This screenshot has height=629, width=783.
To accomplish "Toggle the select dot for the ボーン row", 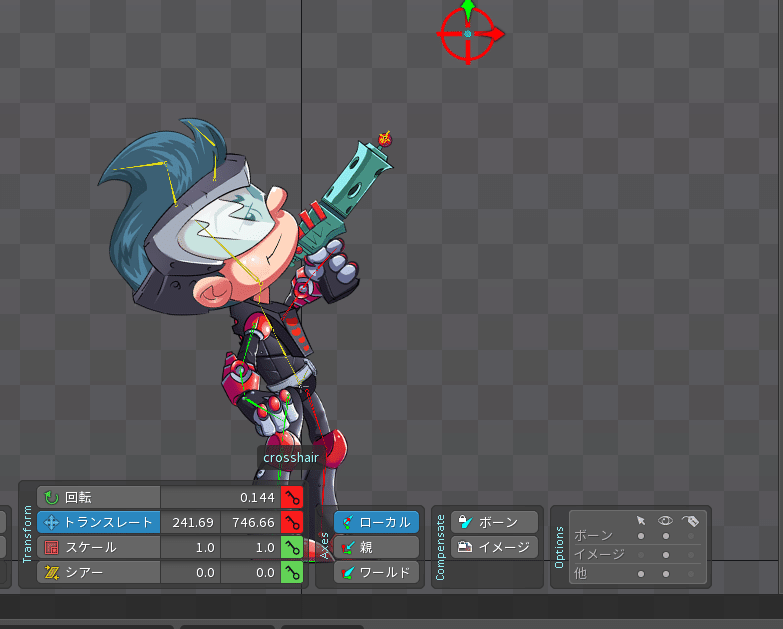I will (641, 536).
